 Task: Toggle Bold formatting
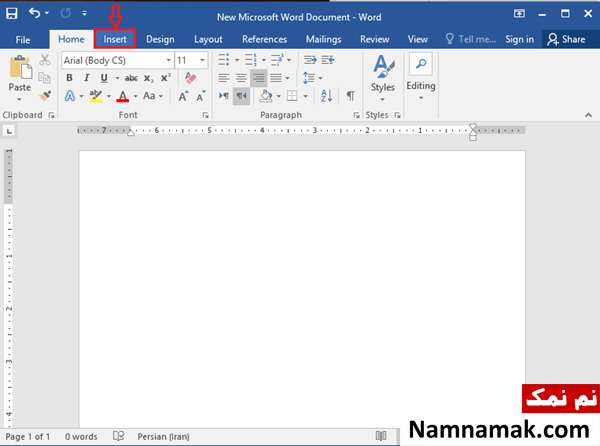[x=69, y=78]
